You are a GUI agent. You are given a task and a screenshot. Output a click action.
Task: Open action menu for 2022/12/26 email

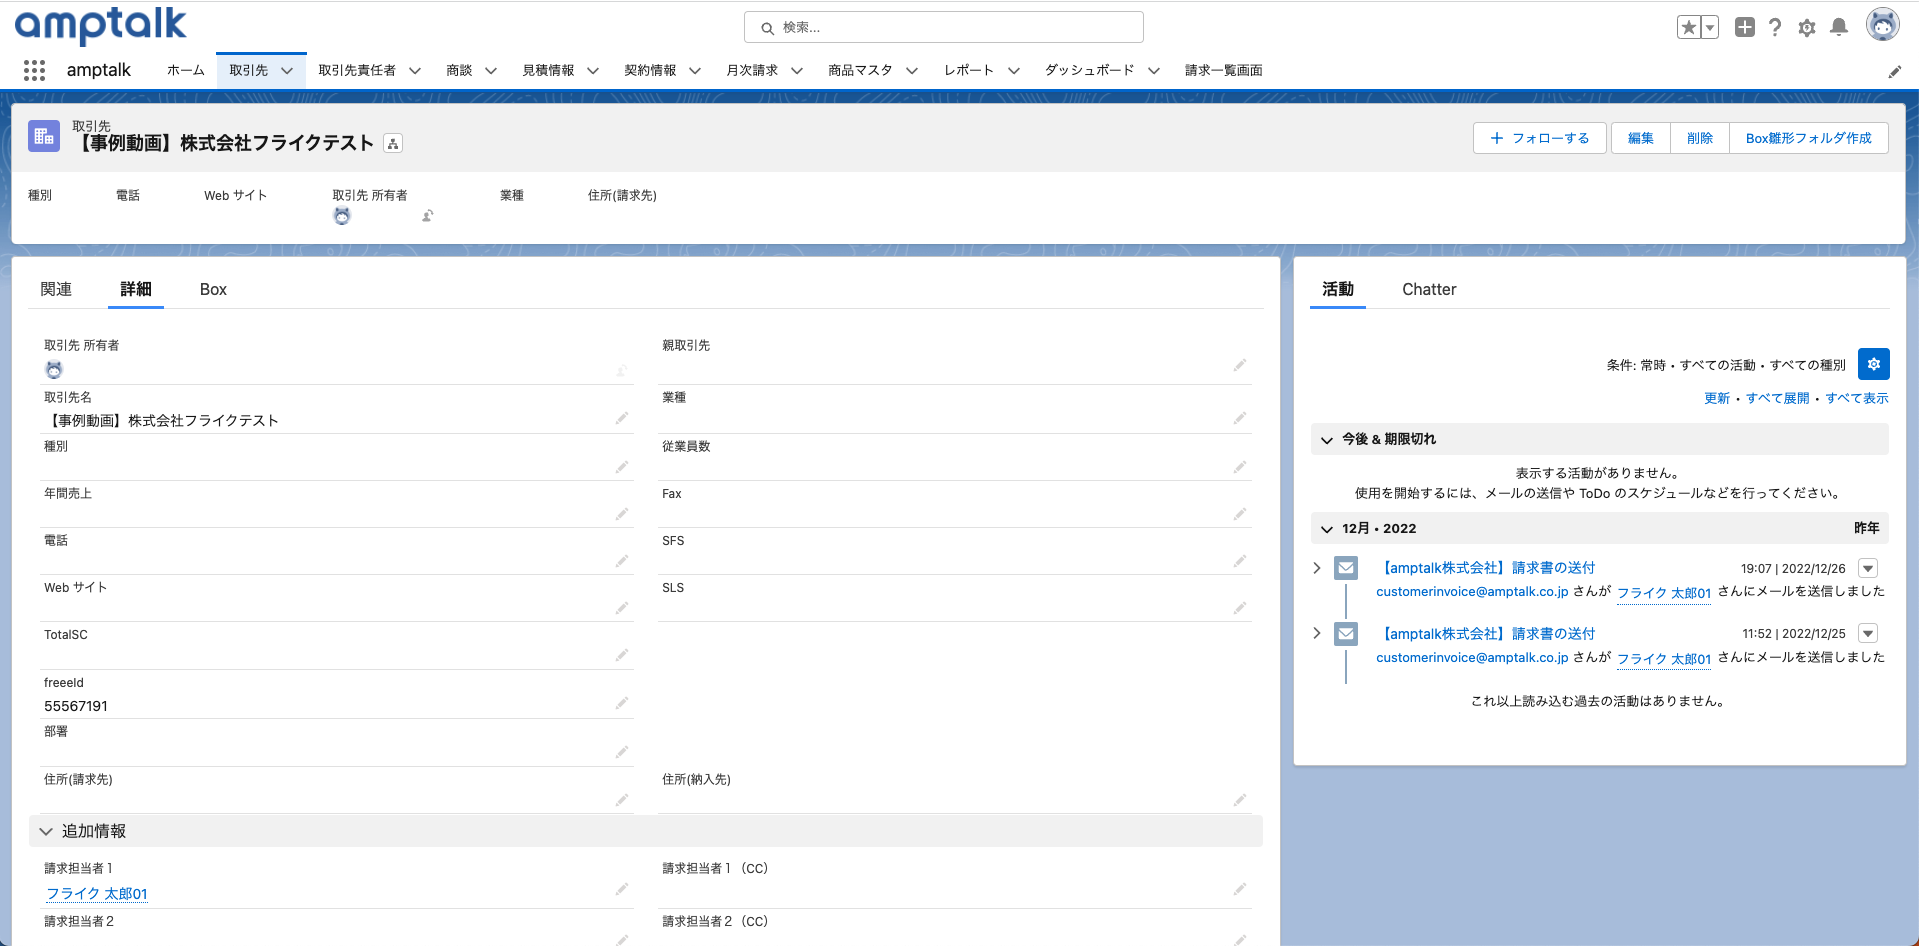[x=1868, y=568]
